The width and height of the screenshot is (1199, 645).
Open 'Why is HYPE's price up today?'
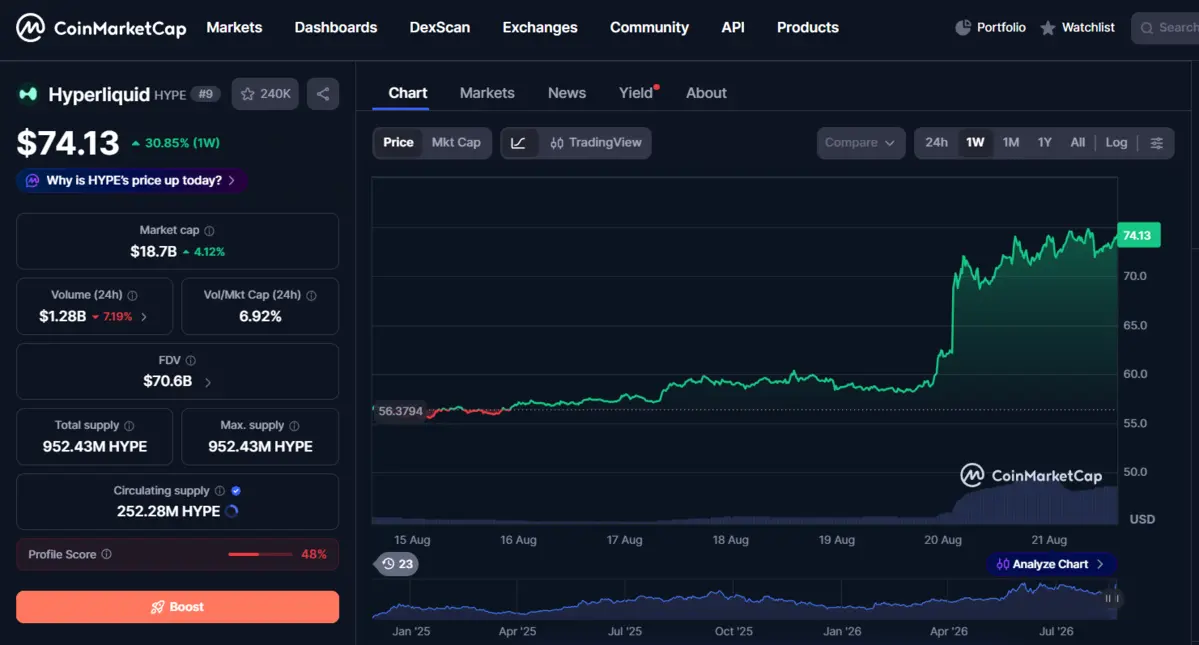132,181
